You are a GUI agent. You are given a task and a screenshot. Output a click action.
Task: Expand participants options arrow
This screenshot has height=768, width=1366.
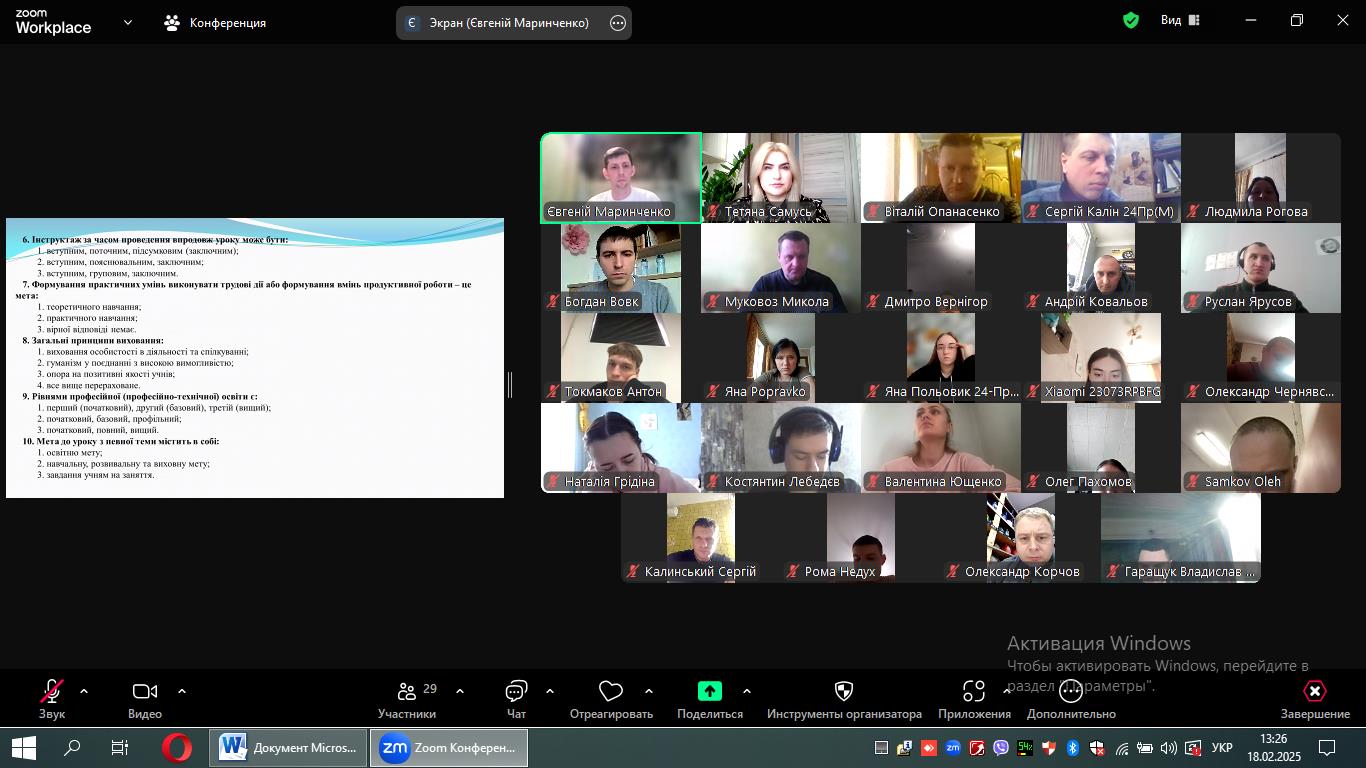(x=460, y=691)
